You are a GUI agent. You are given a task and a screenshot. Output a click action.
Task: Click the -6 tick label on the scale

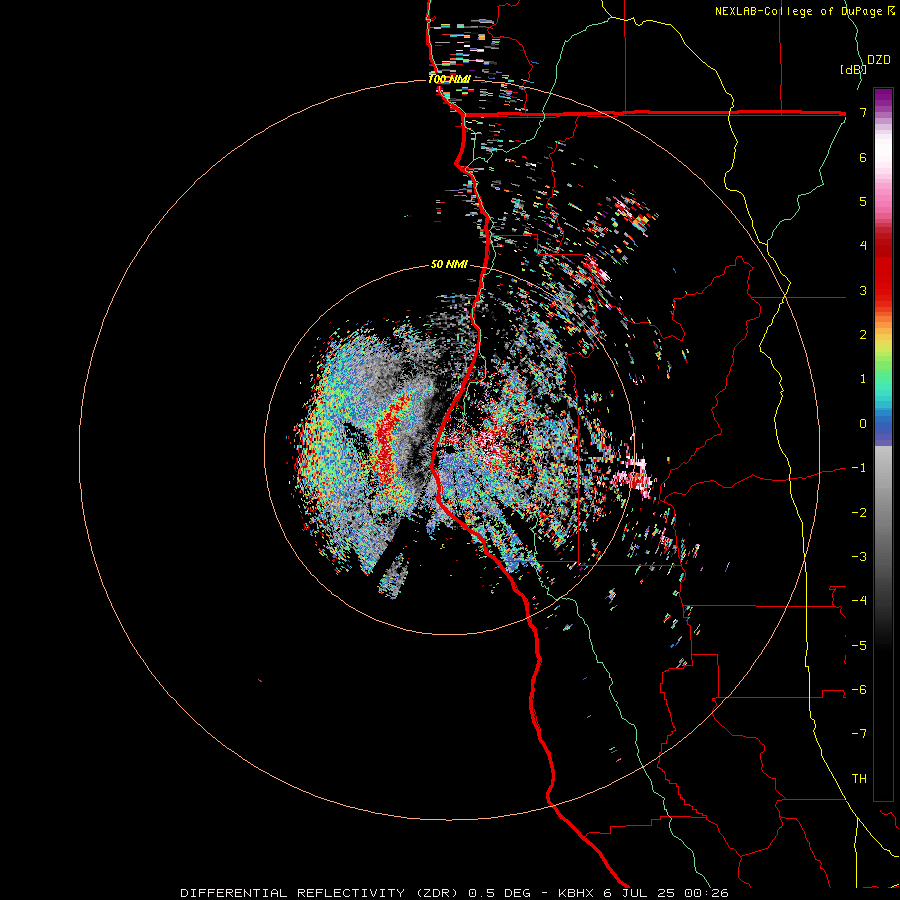(859, 690)
